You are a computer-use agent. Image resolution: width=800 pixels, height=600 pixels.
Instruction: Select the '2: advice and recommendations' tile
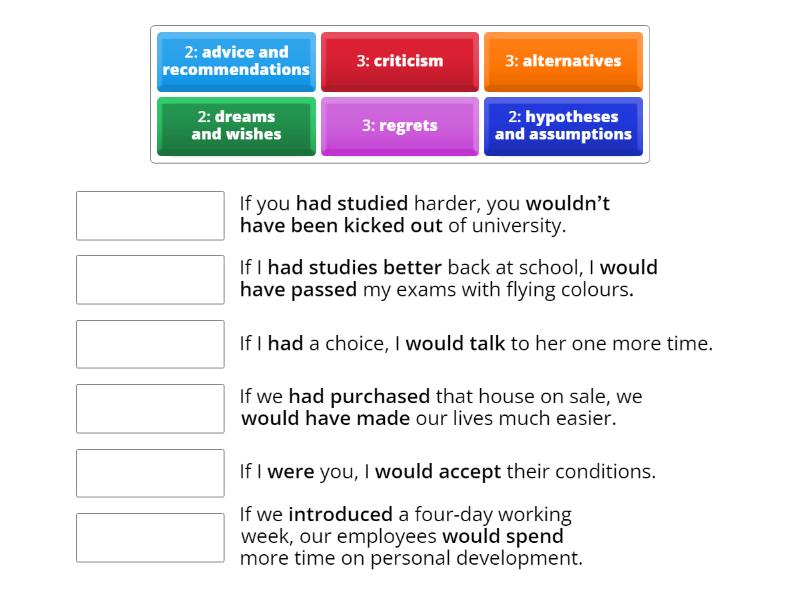pyautogui.click(x=236, y=61)
